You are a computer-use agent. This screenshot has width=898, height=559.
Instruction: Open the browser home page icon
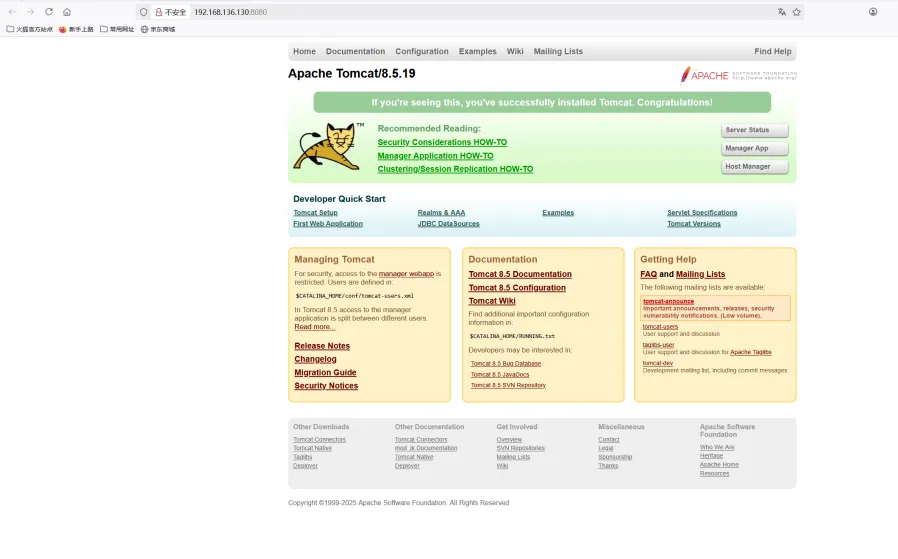67,12
